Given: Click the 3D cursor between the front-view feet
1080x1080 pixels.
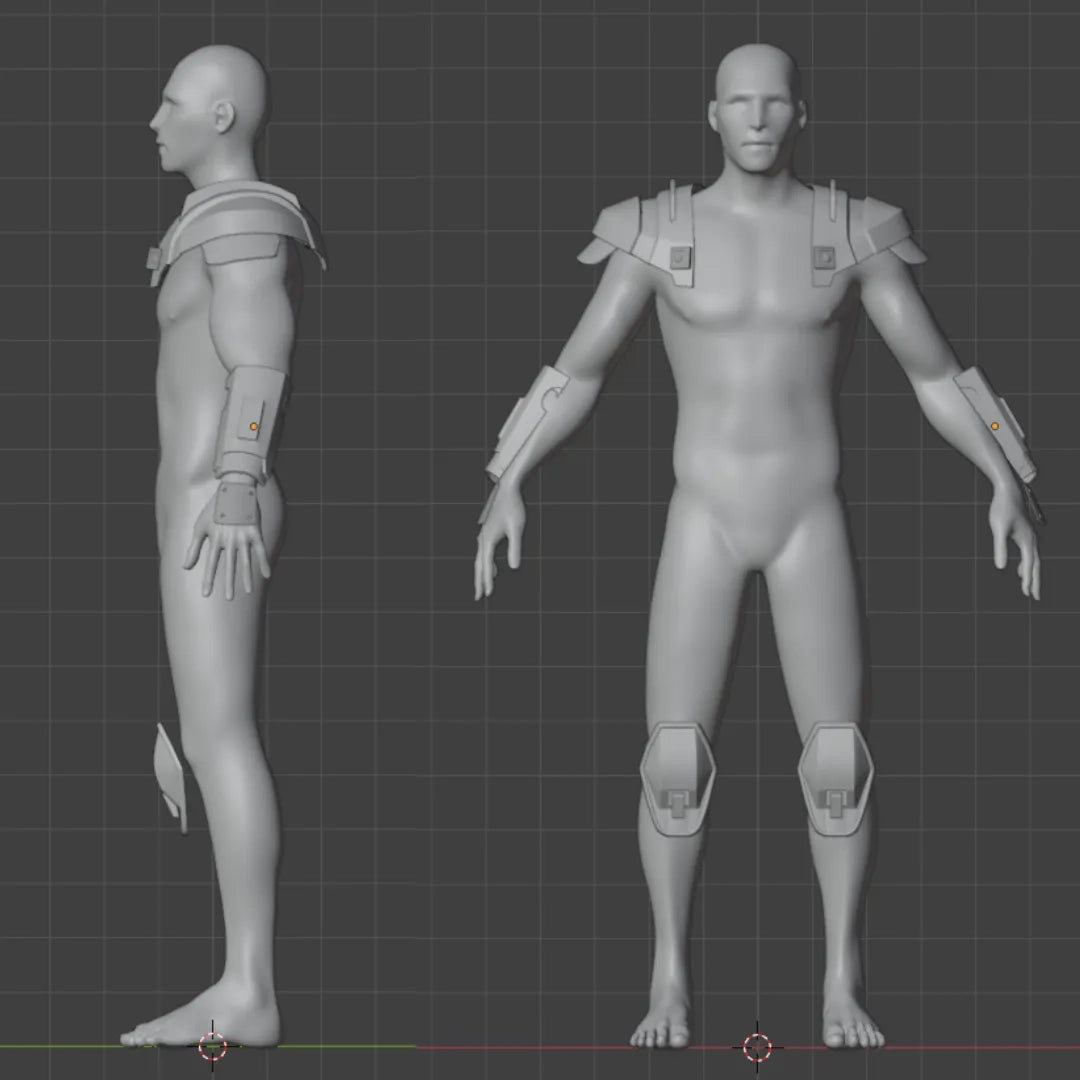Looking at the screenshot, I should click(757, 1048).
